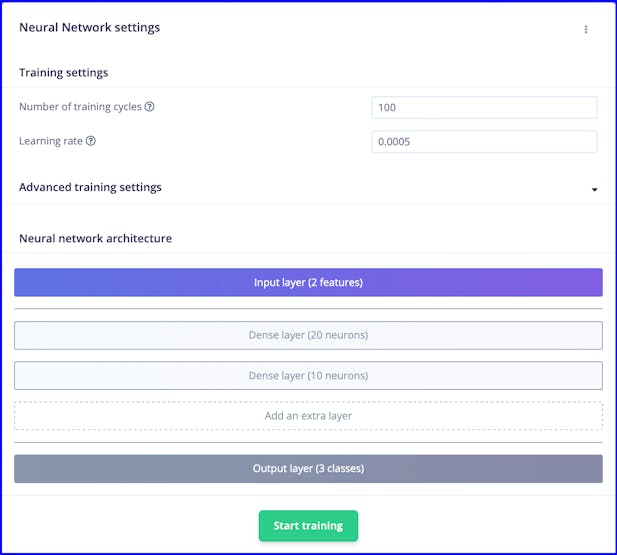Click help icon beside Number of training cycles
Screen dimensions: 617x555
point(150,107)
